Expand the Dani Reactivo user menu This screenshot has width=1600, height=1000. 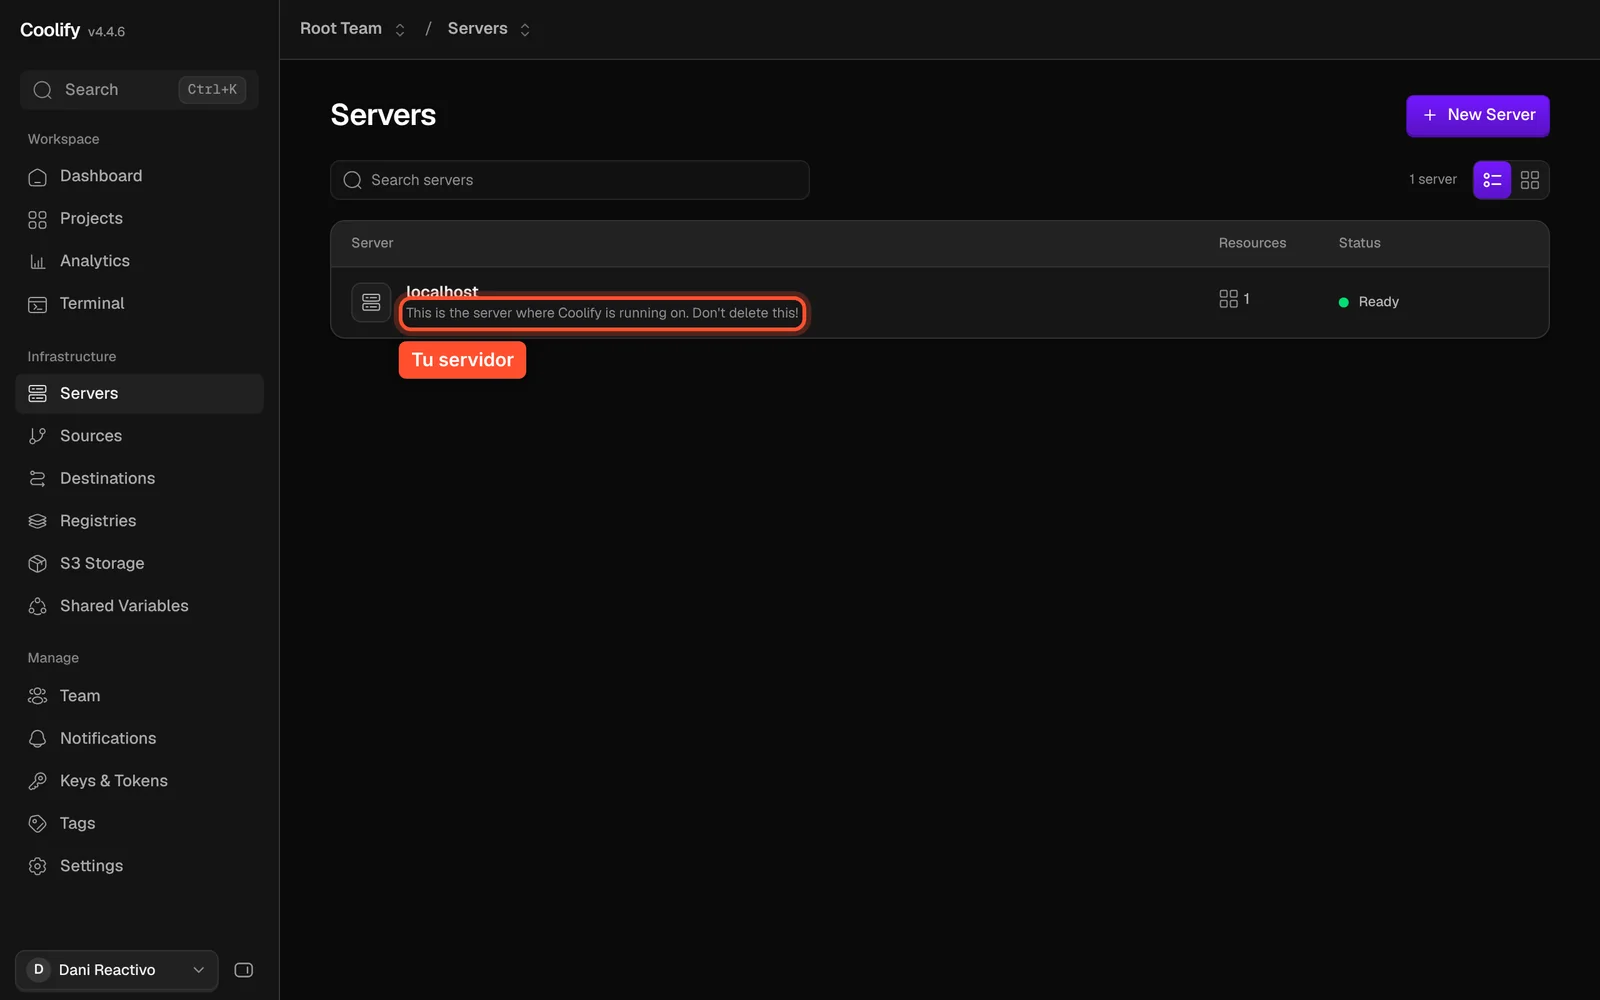[x=117, y=970]
